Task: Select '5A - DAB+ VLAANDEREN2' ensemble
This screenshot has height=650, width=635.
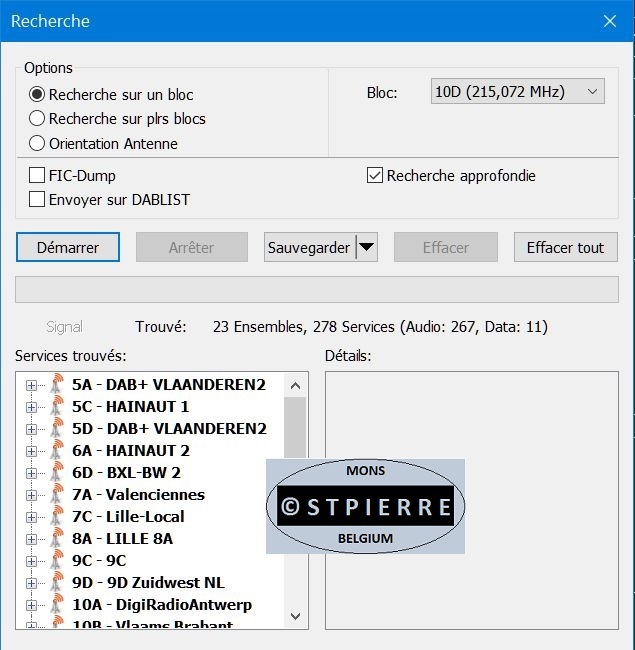Action: (169, 385)
